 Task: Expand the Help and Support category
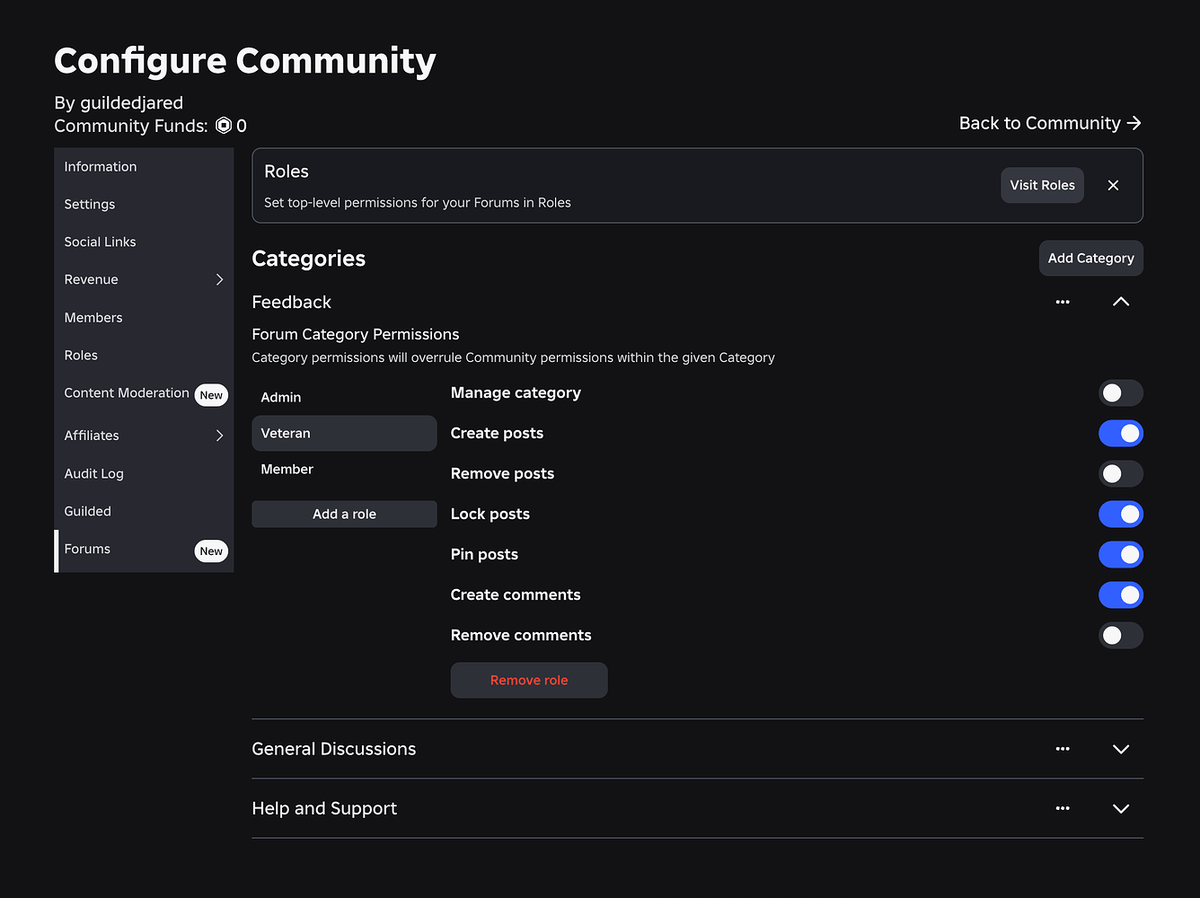pos(1121,808)
